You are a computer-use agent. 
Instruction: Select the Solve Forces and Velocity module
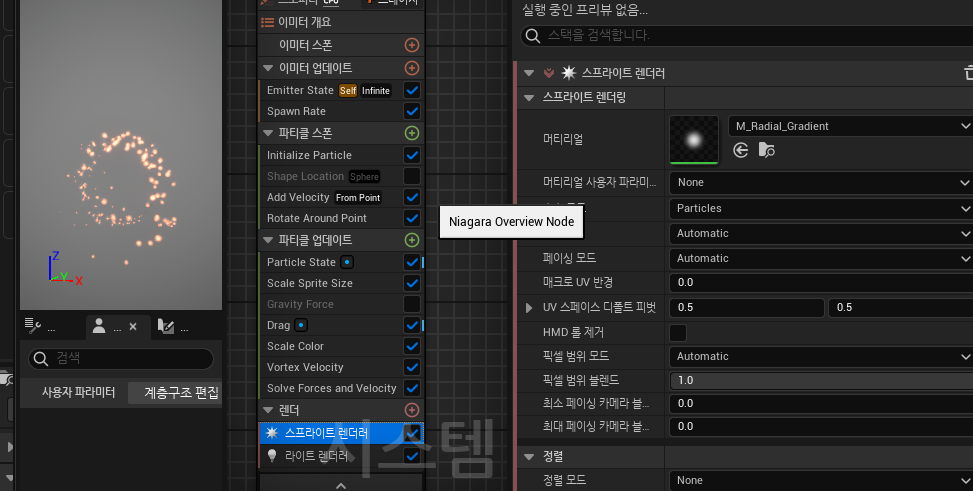coord(331,388)
